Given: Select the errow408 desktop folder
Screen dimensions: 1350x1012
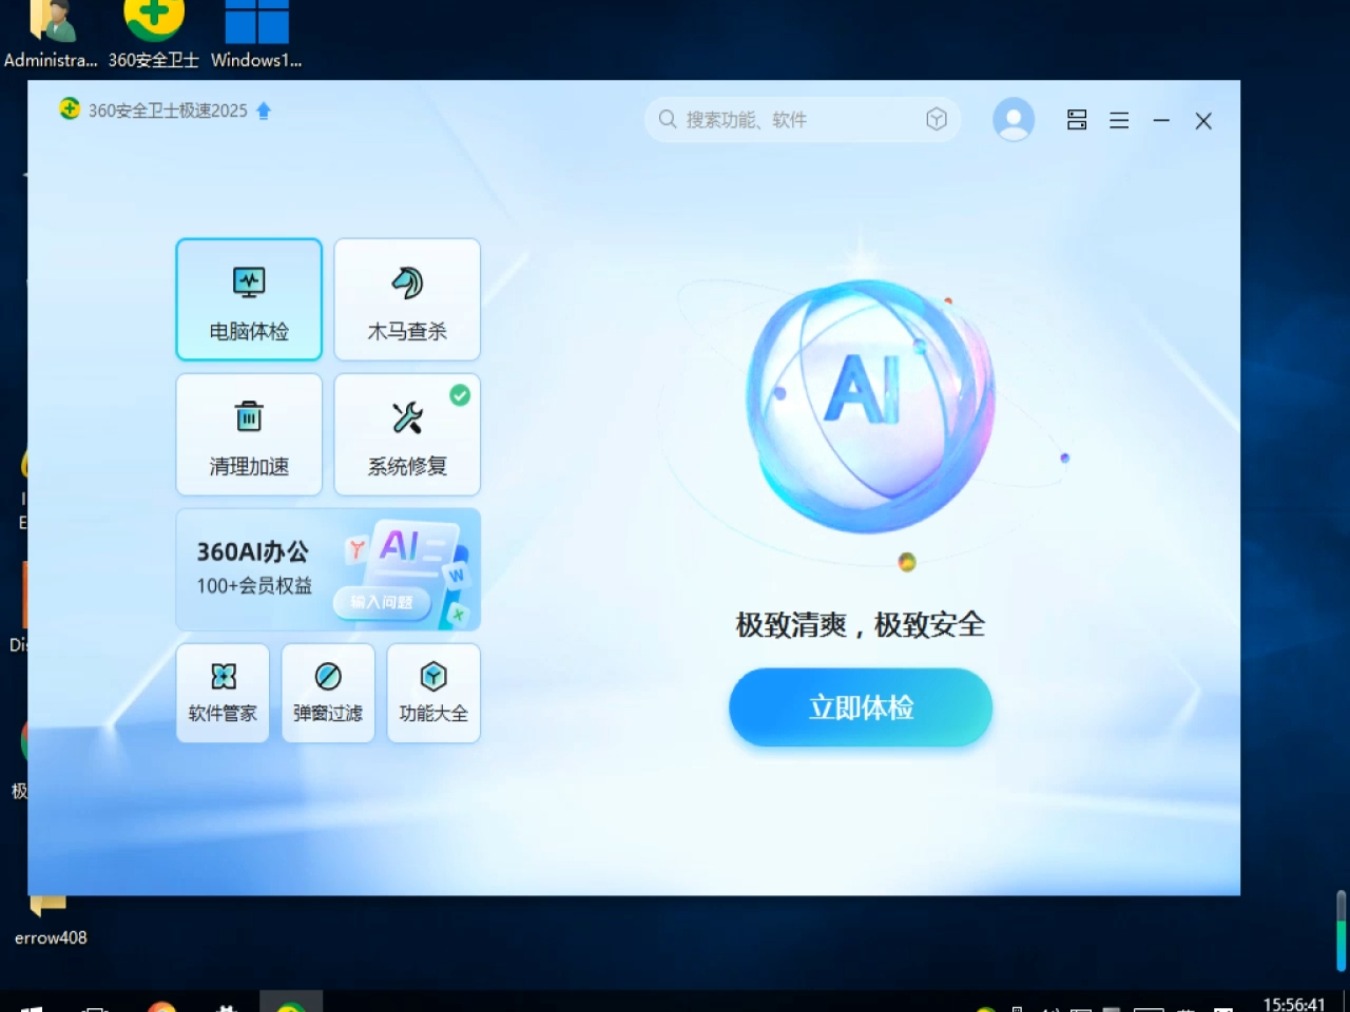Looking at the screenshot, I should click(50, 922).
